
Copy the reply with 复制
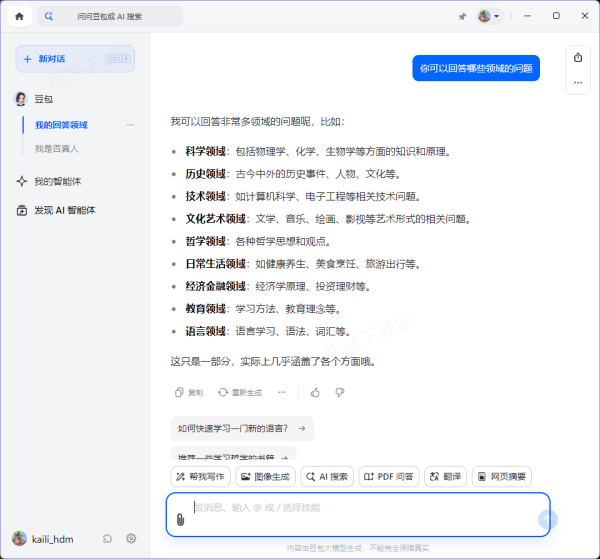tap(189, 393)
